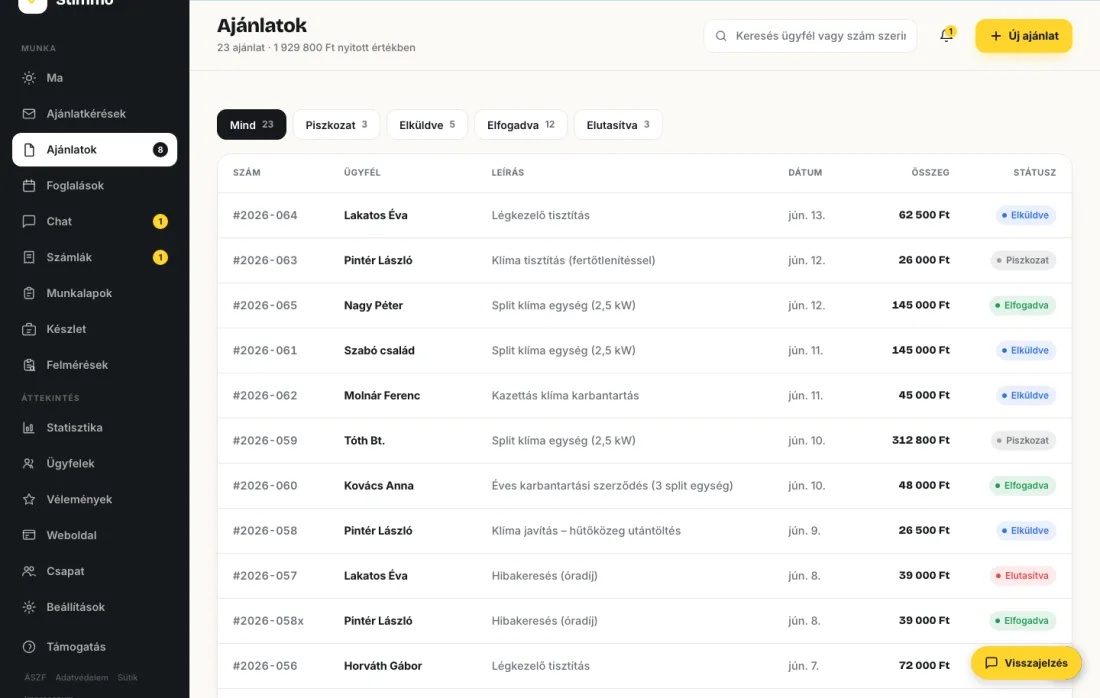Select client Horváth Gábor

pos(382,666)
